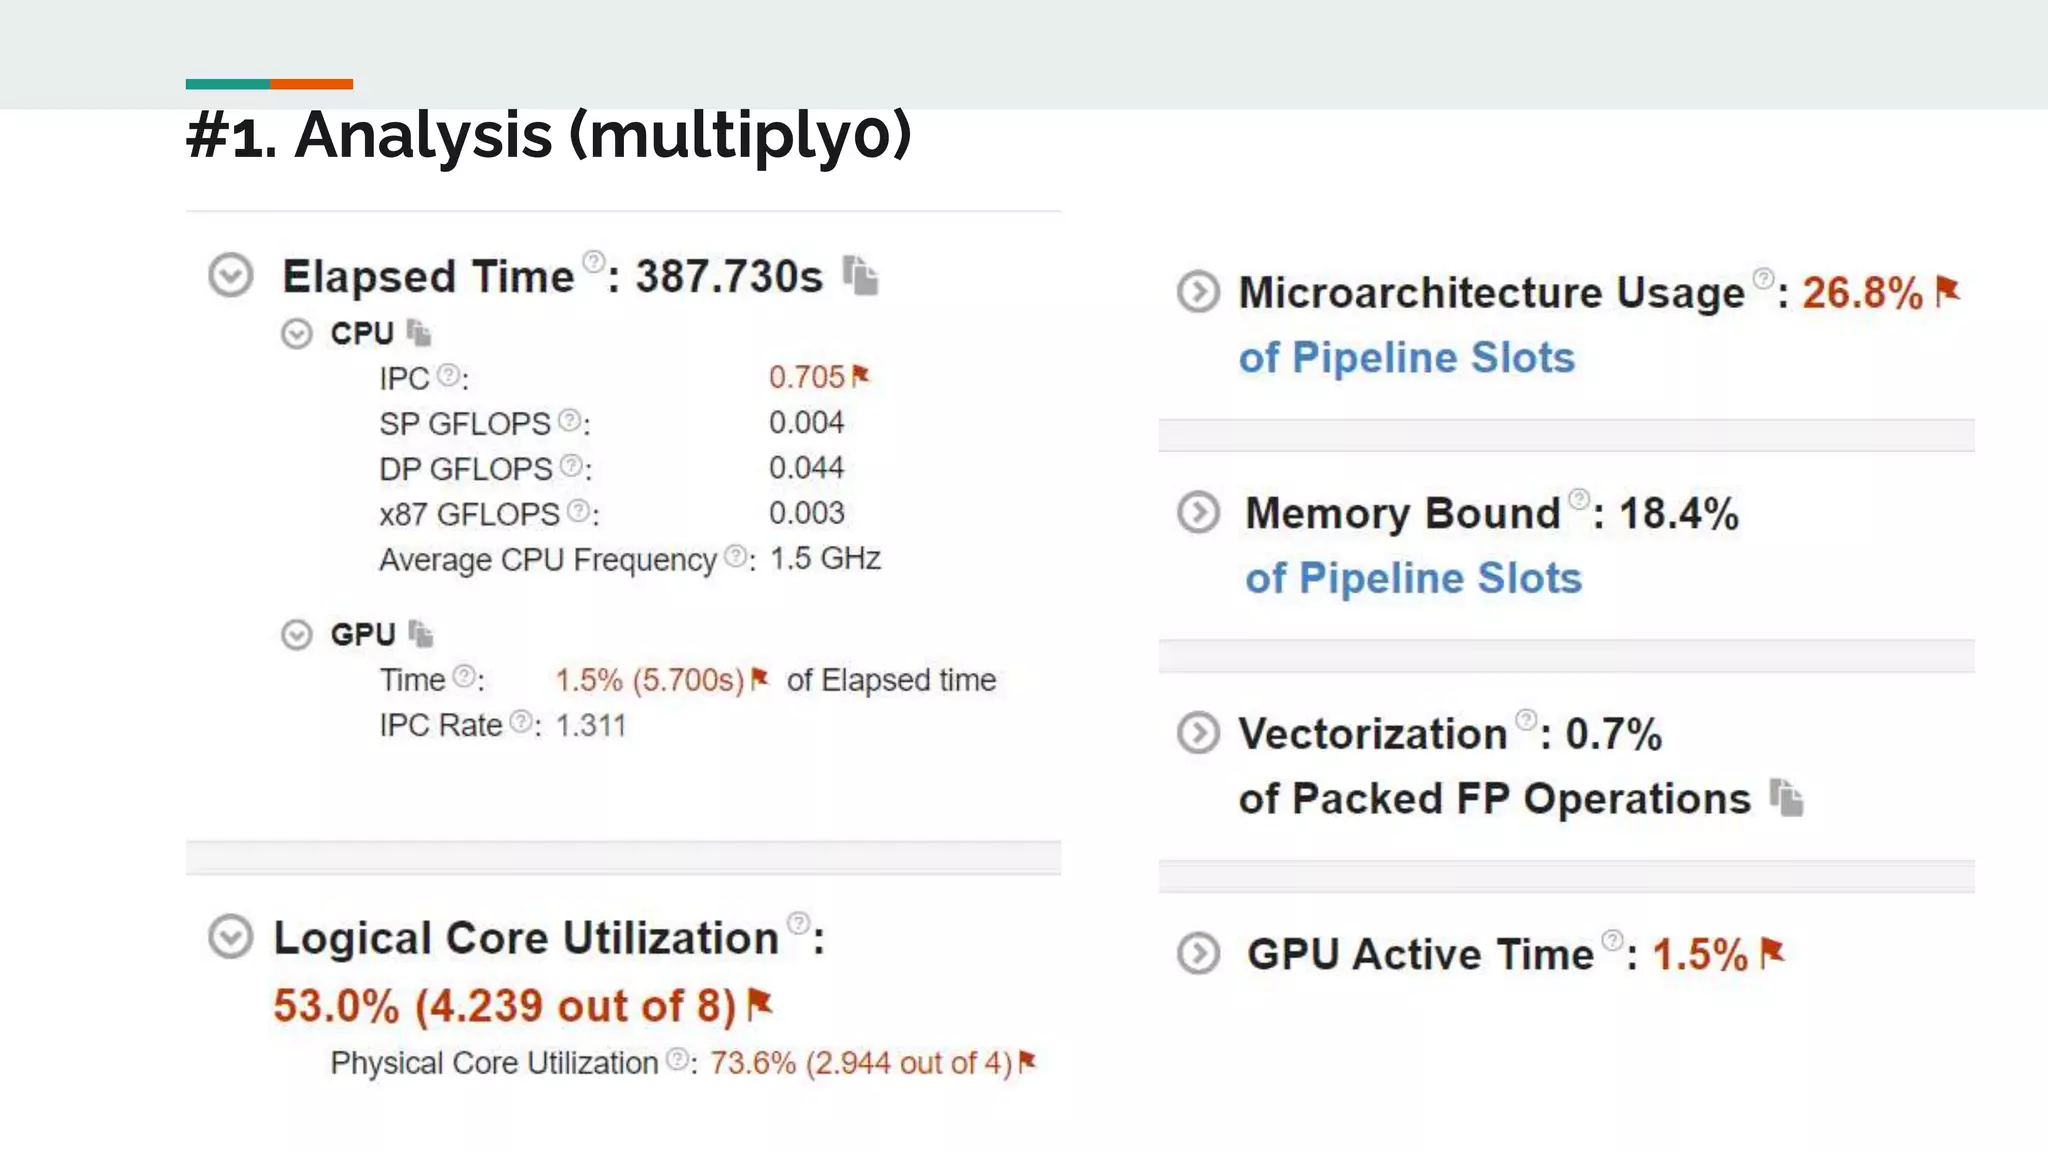Click red flag next to Microarchitecture Usage

(1947, 291)
